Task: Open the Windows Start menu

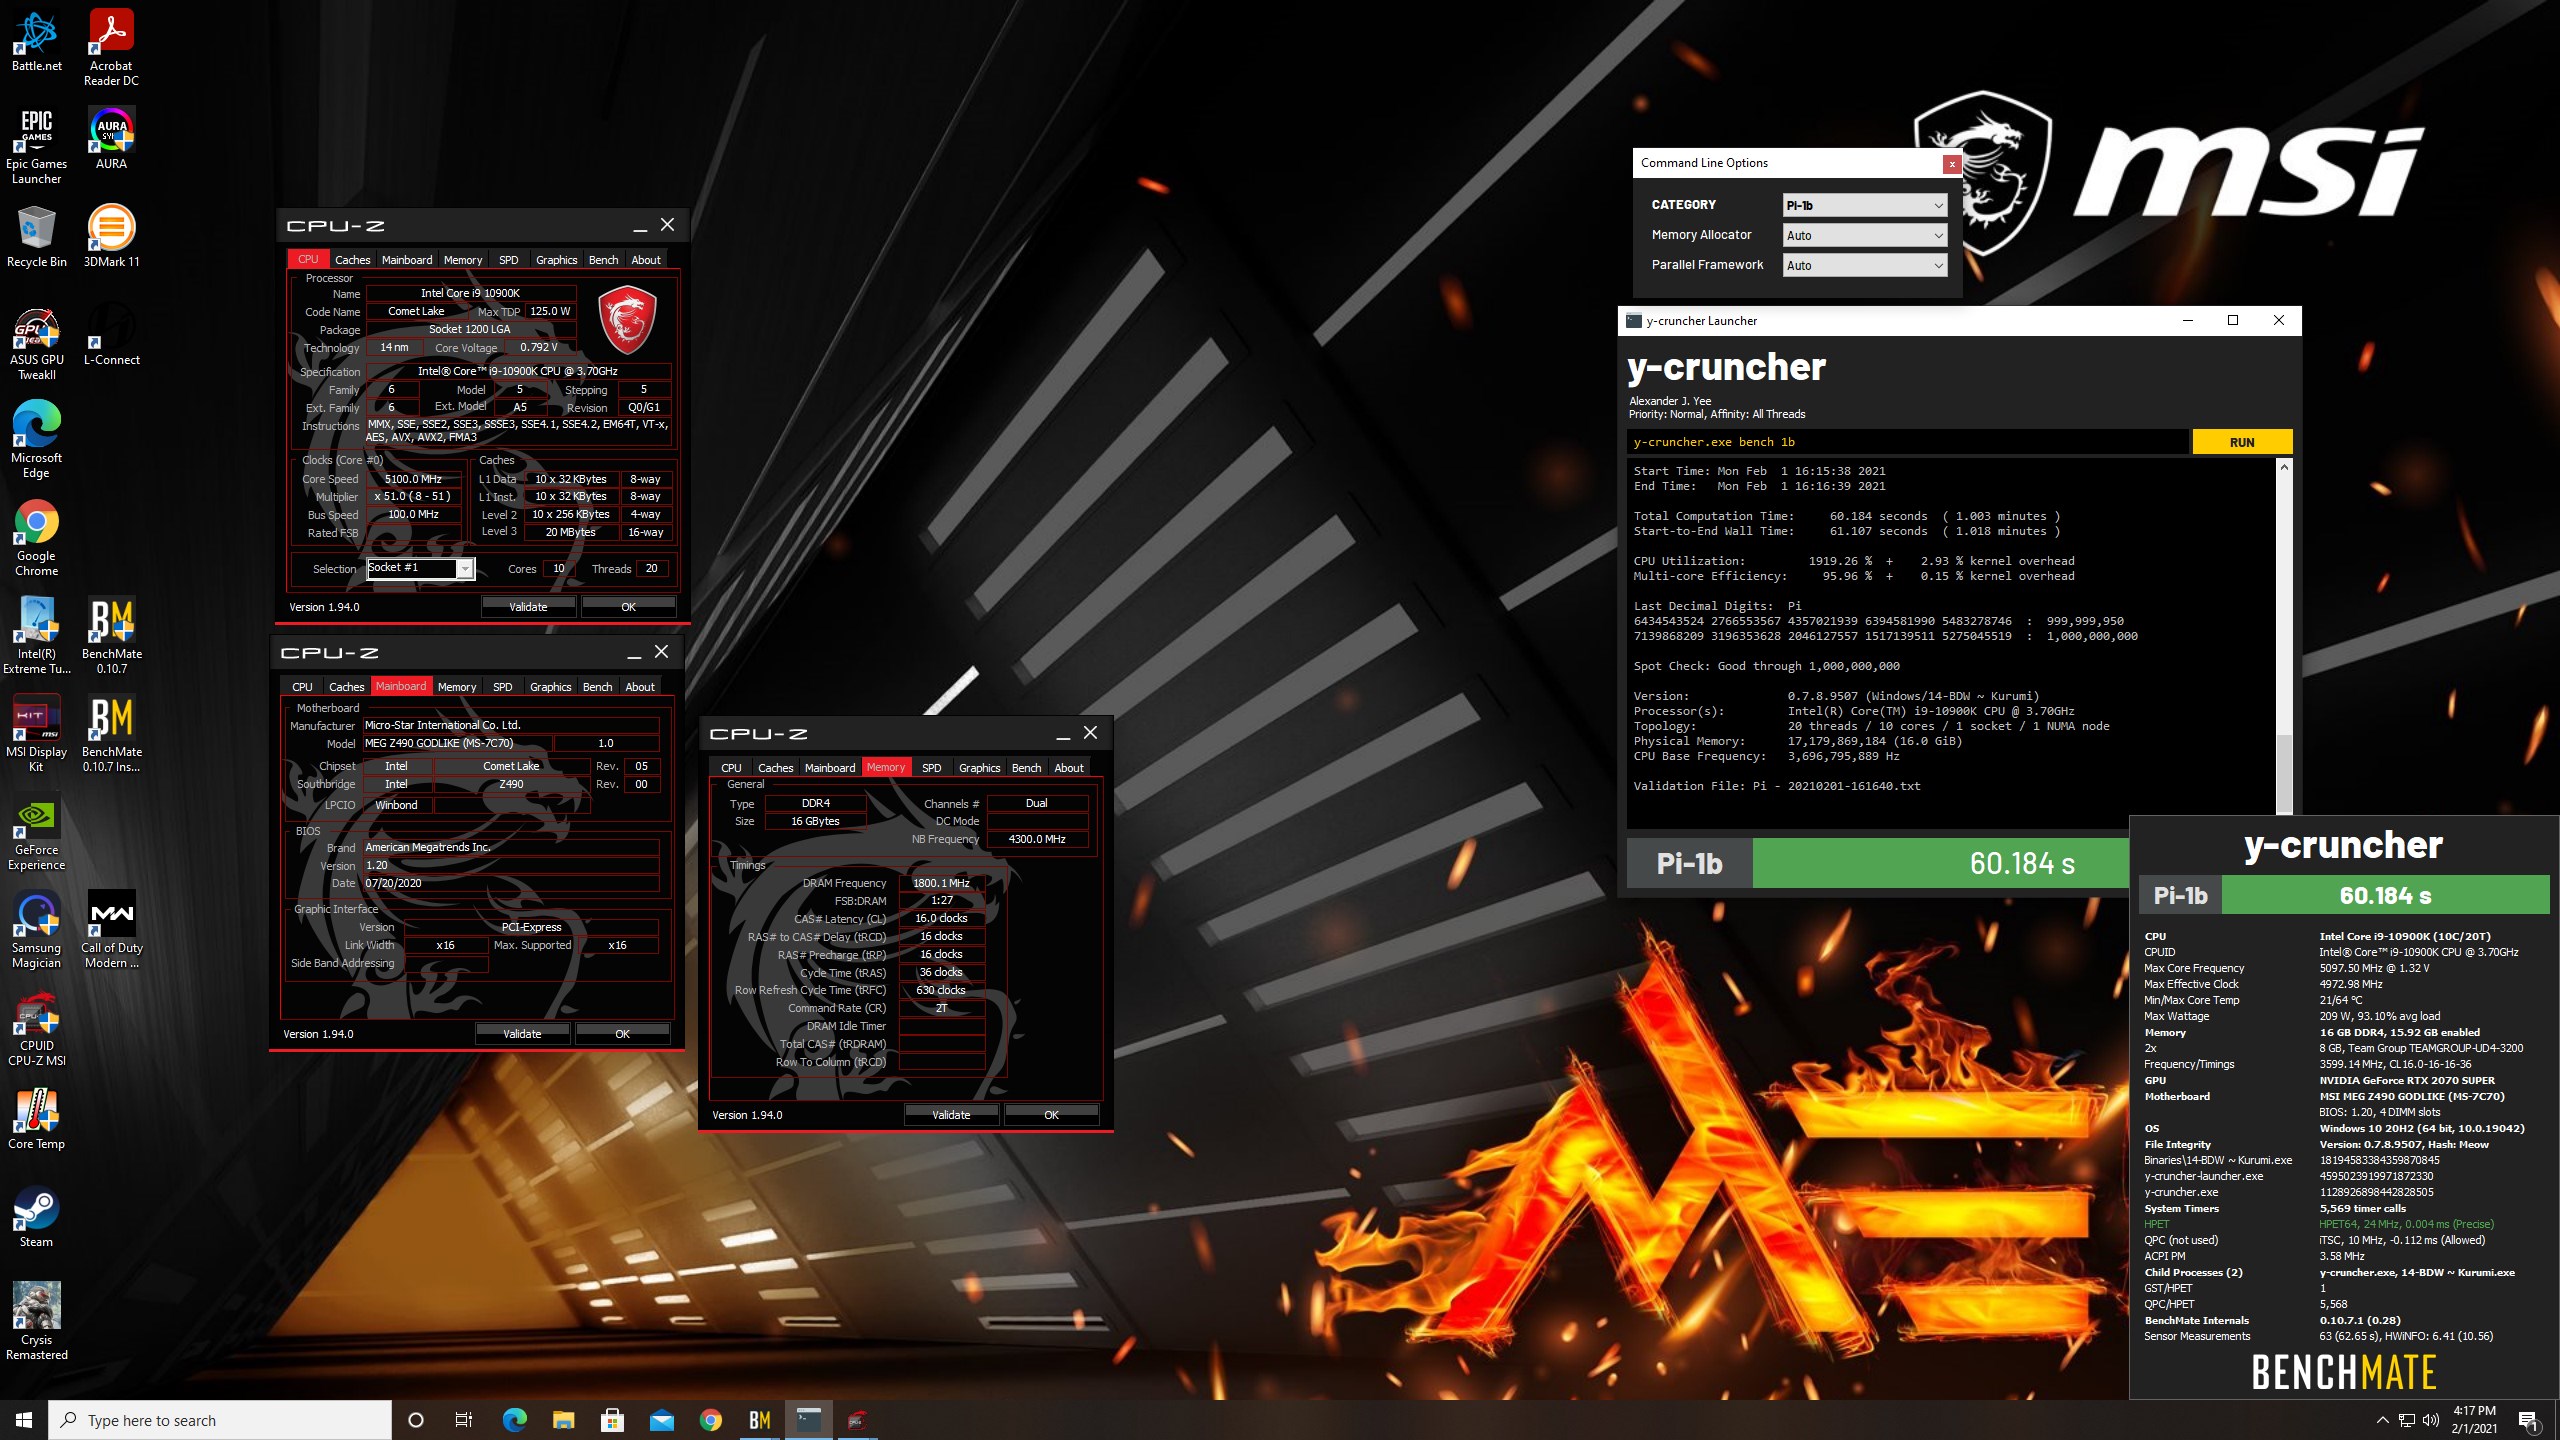Action: coord(24,1420)
